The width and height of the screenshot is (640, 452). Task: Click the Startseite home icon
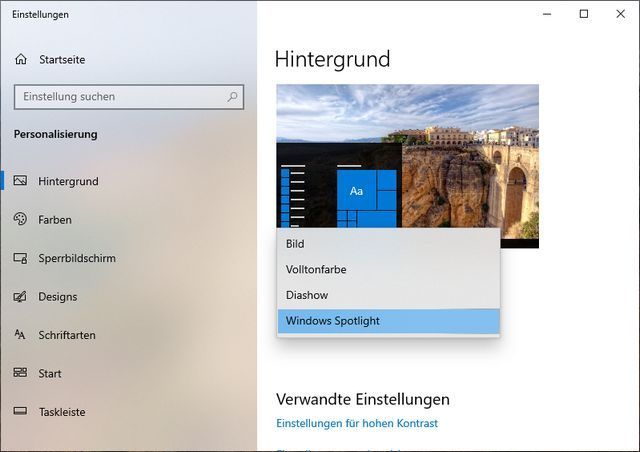click(21, 59)
